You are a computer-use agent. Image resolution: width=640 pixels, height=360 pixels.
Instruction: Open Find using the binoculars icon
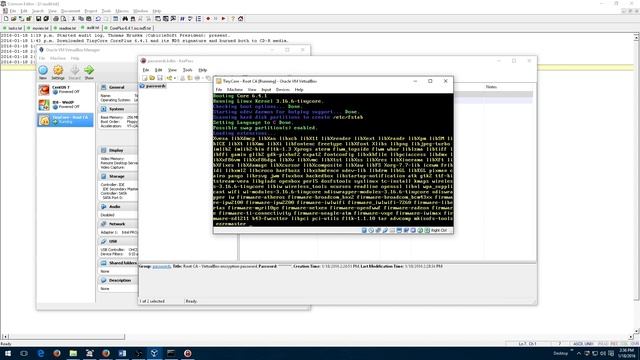[125, 19]
